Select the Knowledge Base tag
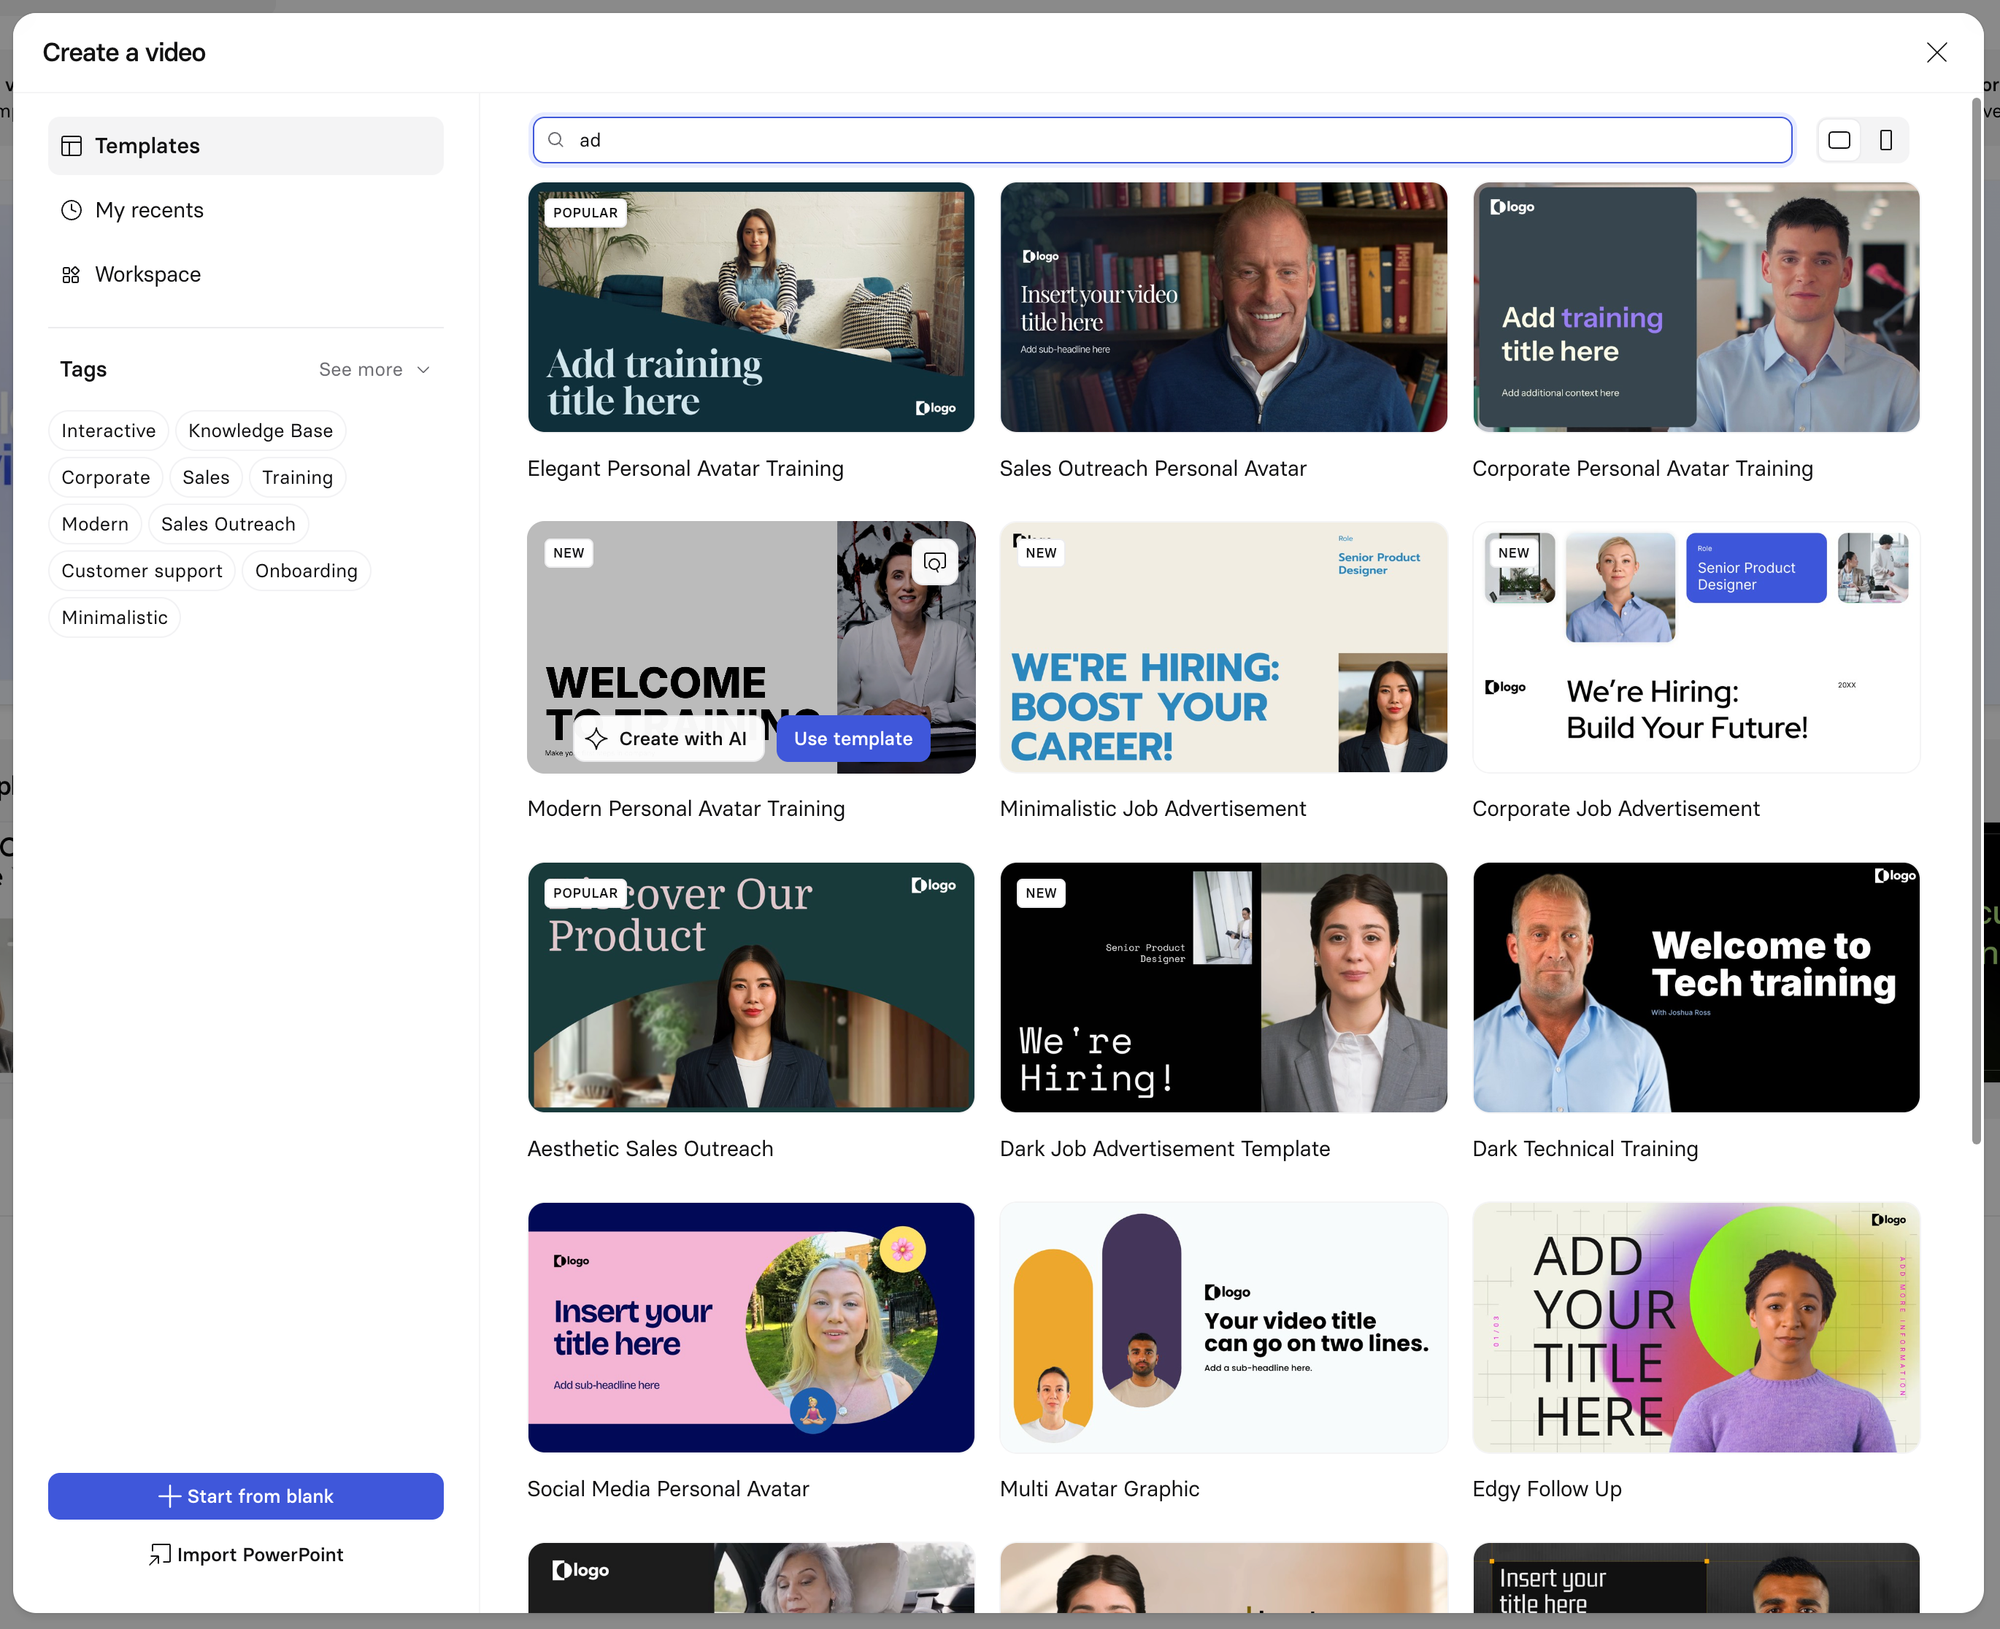 point(260,431)
